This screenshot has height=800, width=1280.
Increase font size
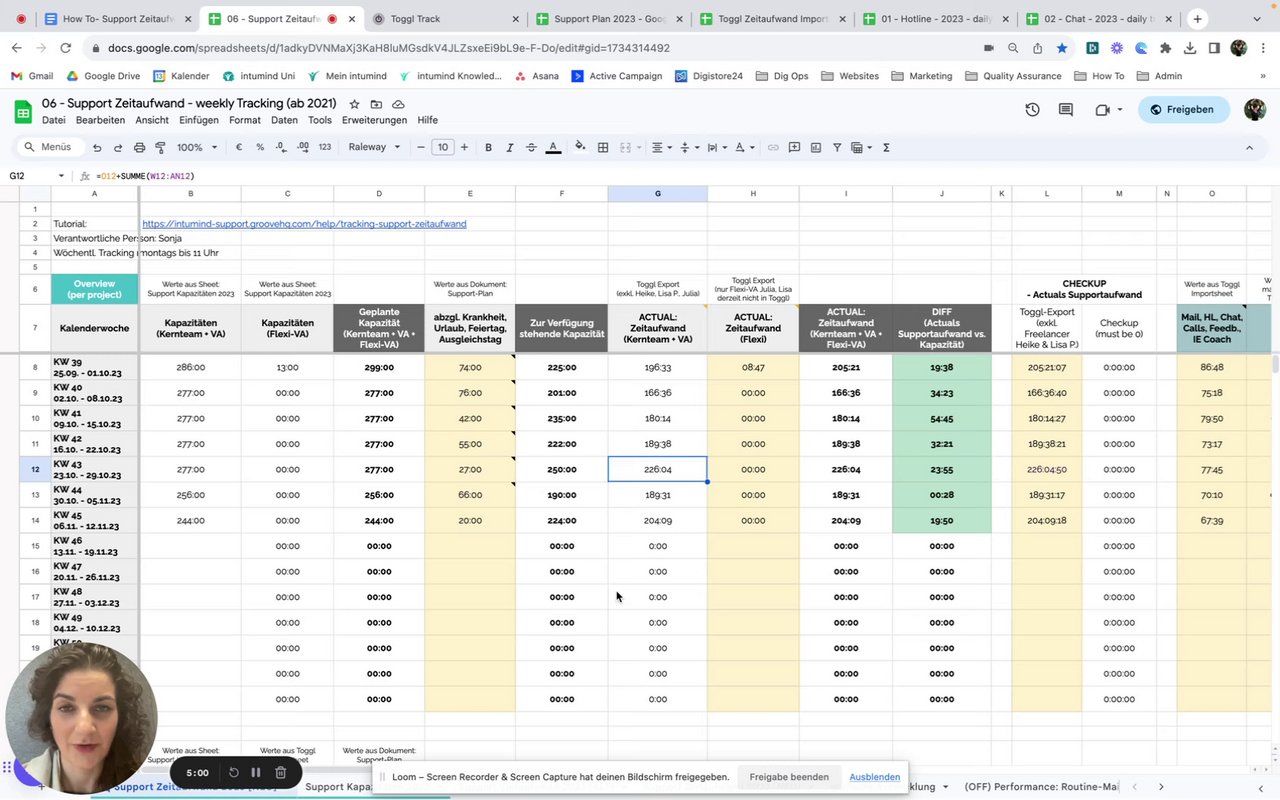point(464,147)
